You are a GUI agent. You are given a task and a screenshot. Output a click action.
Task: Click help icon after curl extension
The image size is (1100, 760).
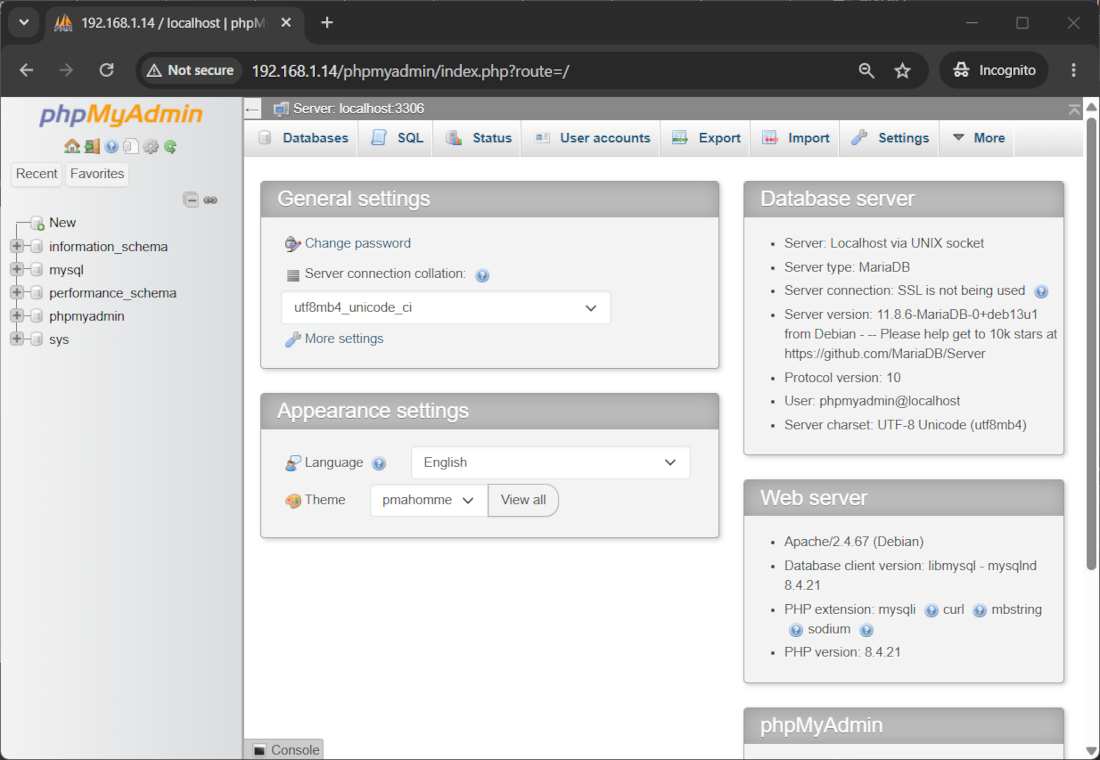(x=979, y=611)
